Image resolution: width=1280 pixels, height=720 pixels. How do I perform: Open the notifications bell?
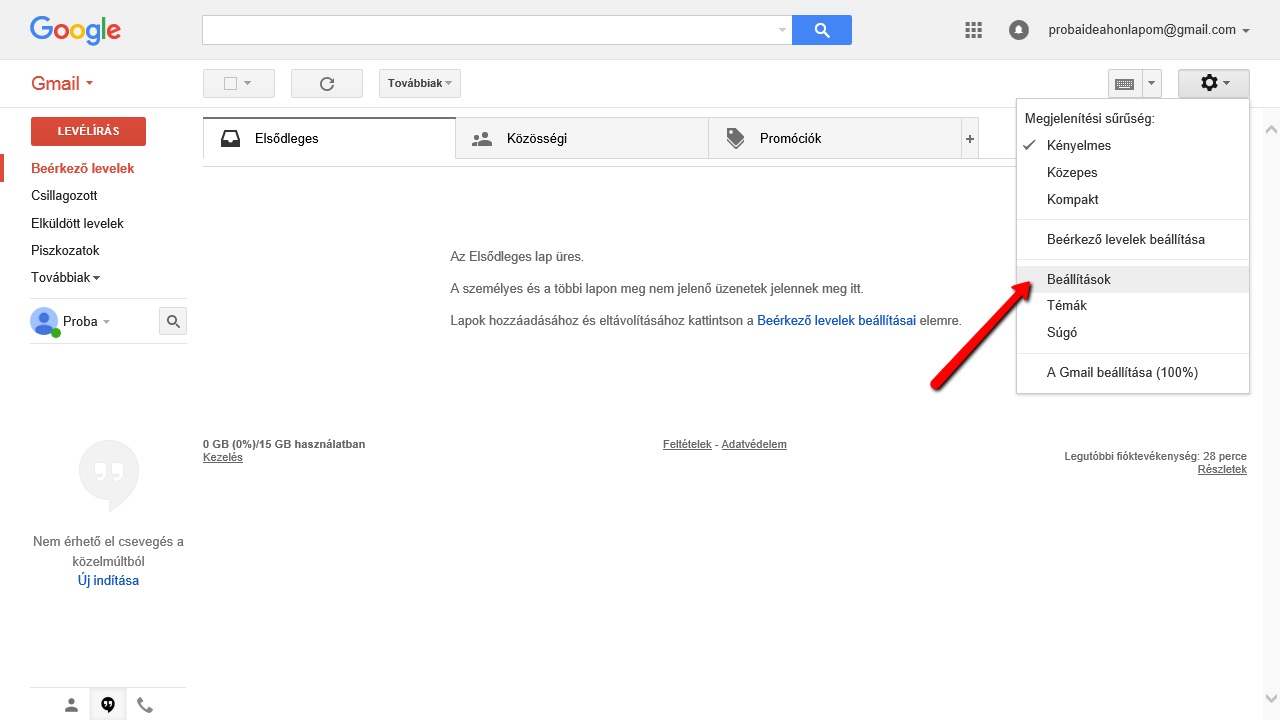tap(1019, 30)
